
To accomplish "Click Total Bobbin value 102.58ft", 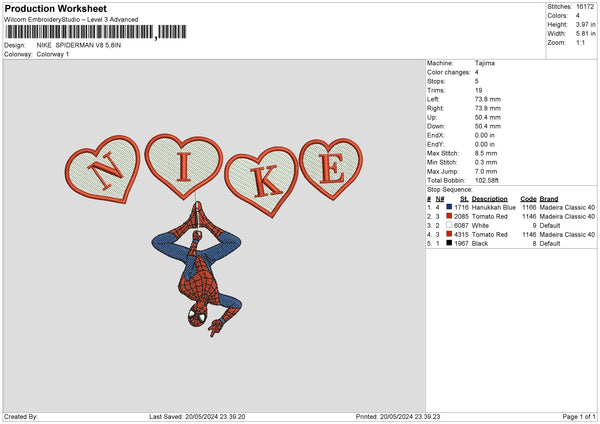I will 487,180.
